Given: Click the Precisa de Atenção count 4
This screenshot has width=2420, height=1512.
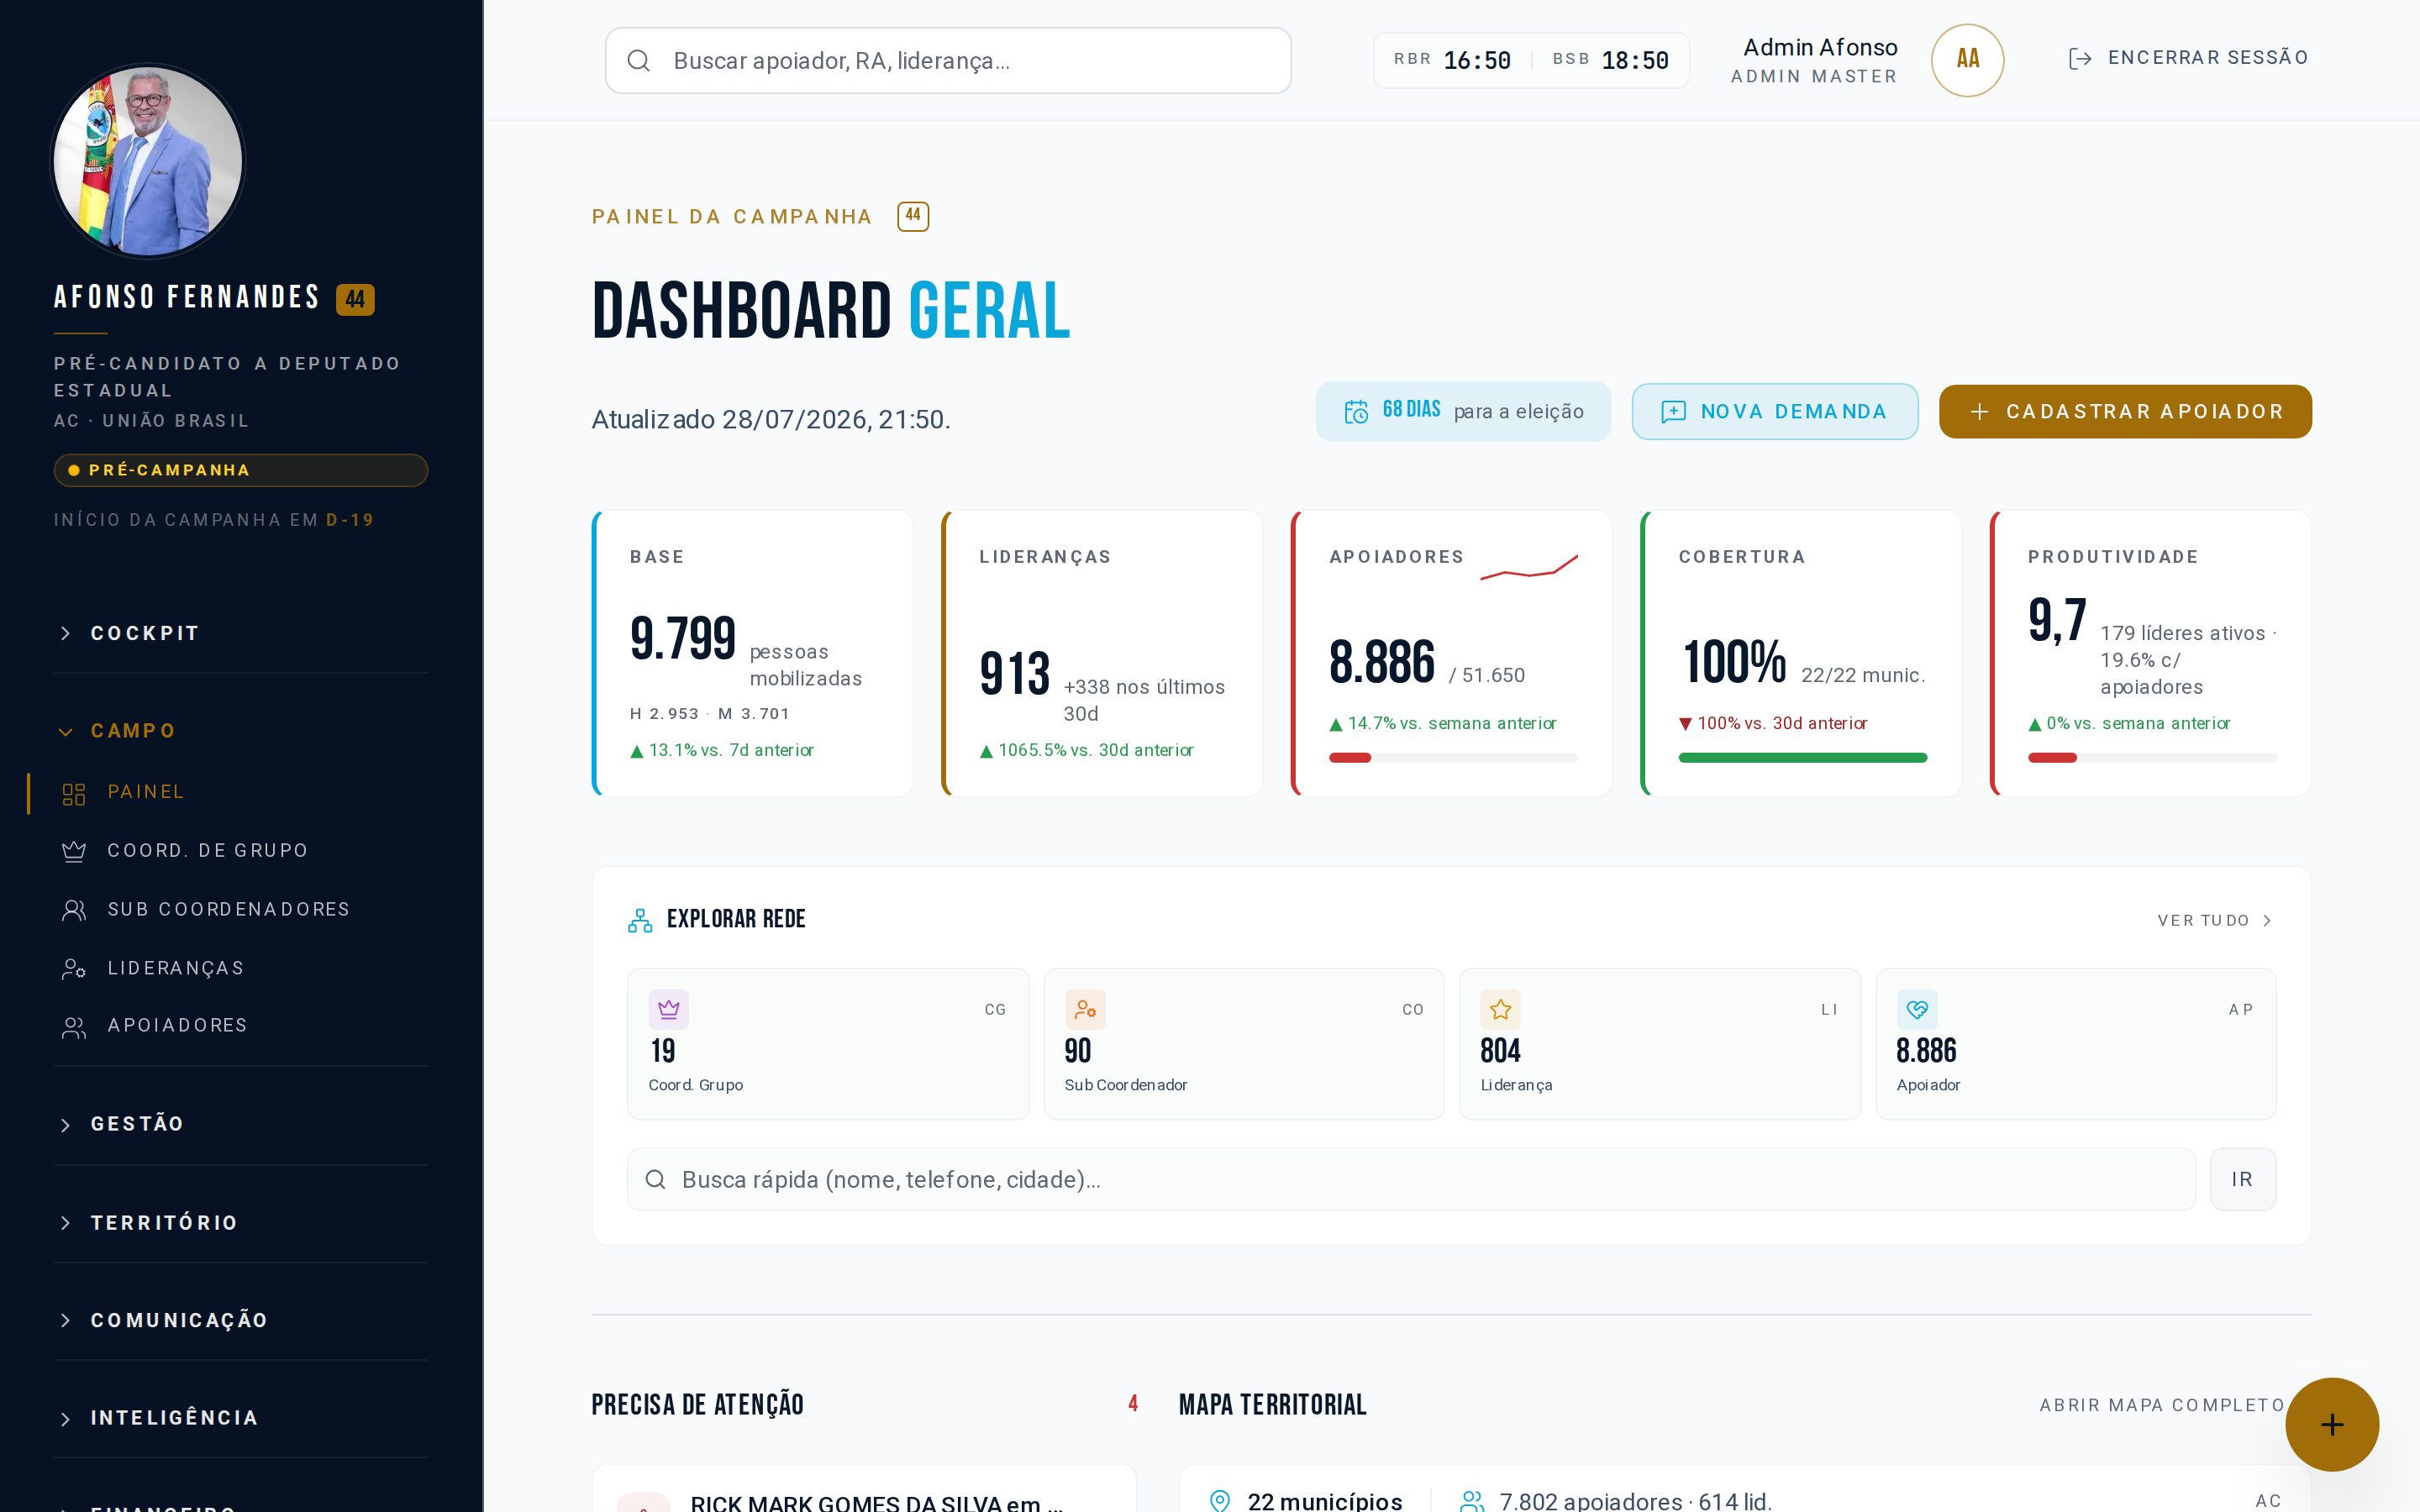Looking at the screenshot, I should click(x=1133, y=1404).
